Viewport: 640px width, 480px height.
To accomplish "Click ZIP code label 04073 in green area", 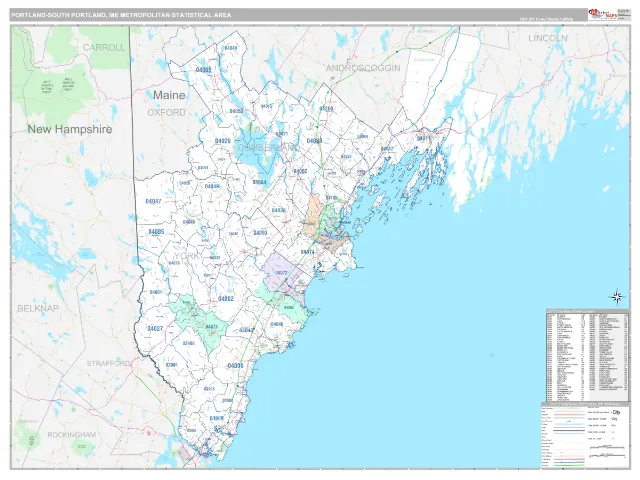I will pyautogui.click(x=211, y=327).
